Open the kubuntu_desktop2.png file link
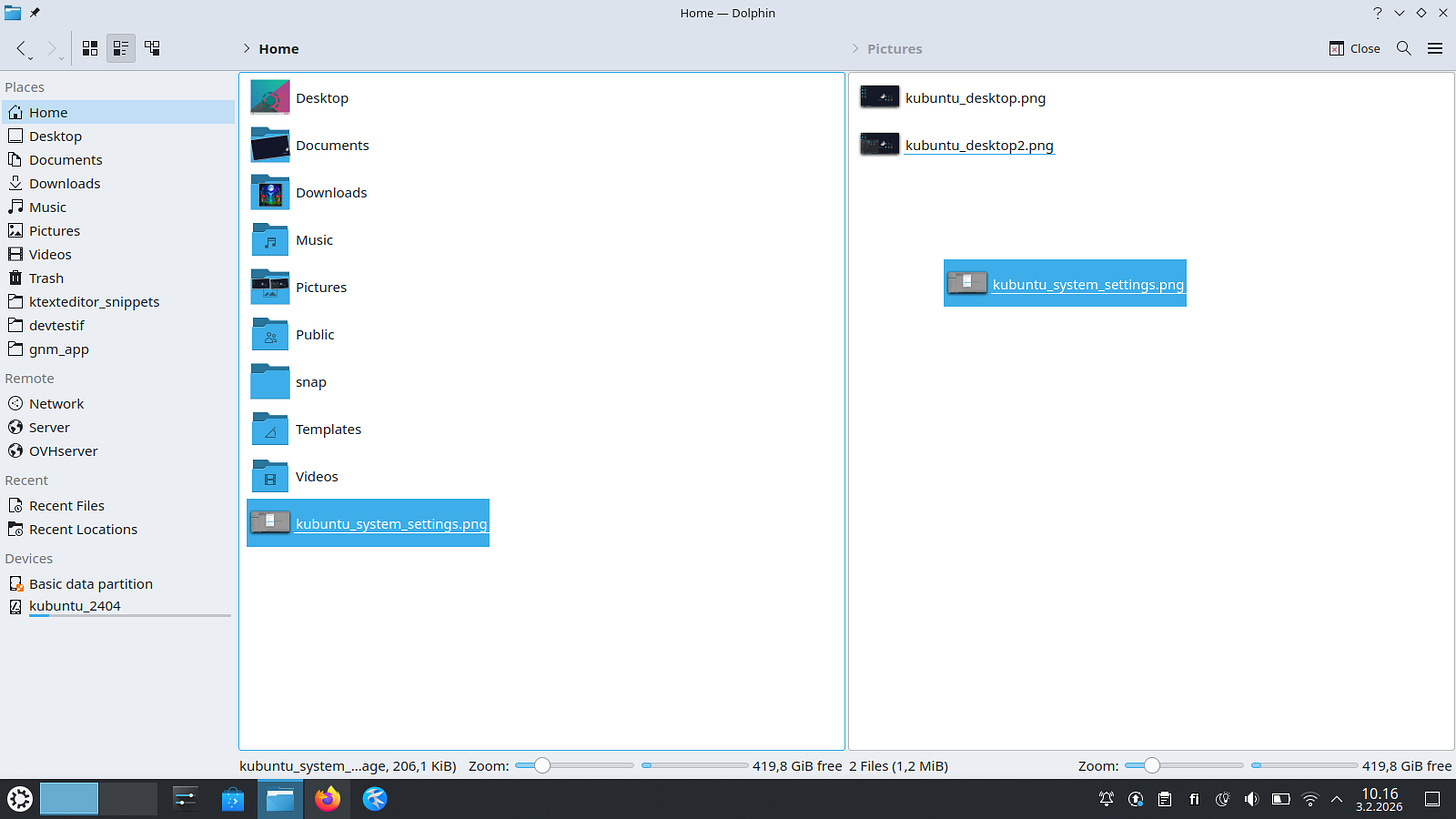The width and height of the screenshot is (1456, 819). coord(979,145)
